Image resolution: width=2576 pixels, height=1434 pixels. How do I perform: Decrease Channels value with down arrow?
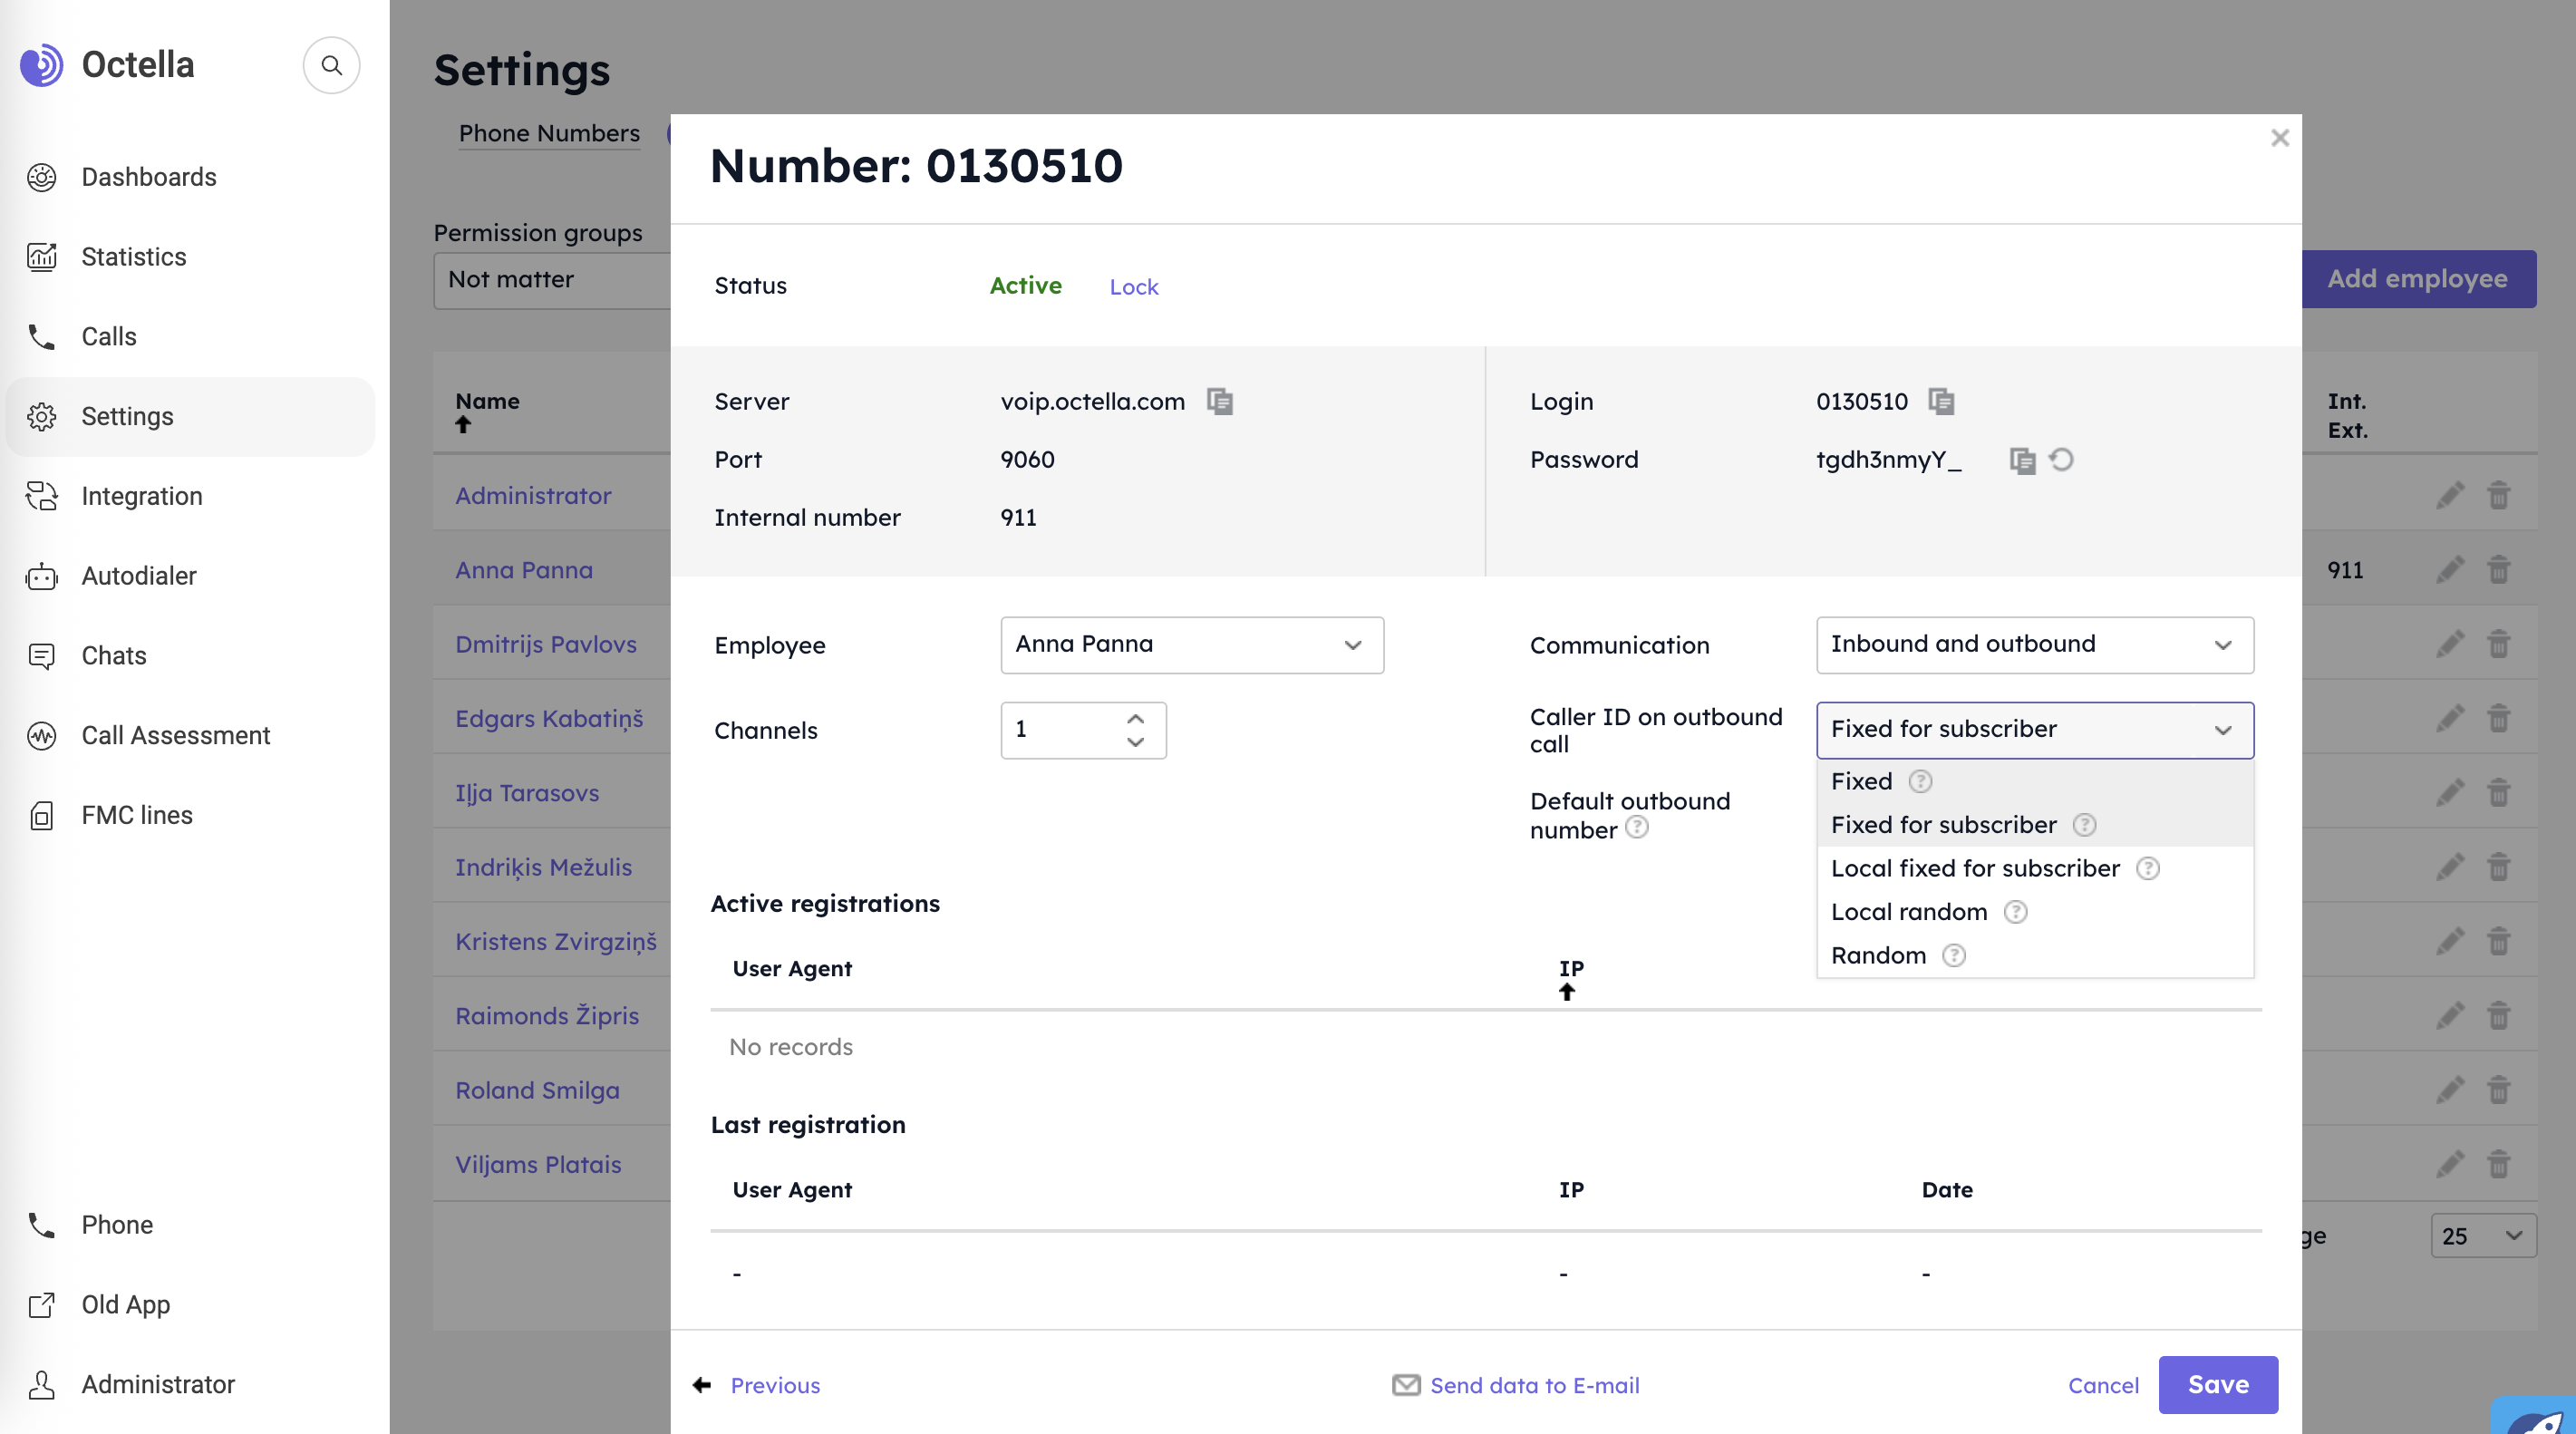(x=1135, y=742)
